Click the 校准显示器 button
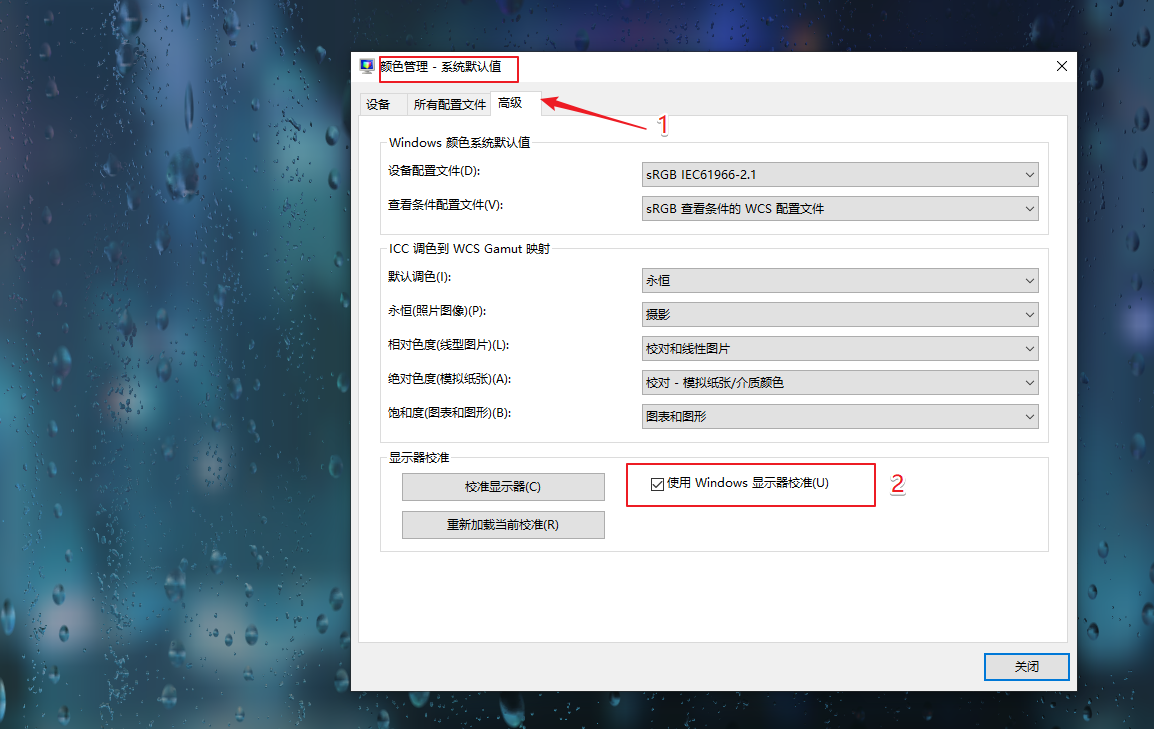The image size is (1154, 729). pyautogui.click(x=503, y=487)
